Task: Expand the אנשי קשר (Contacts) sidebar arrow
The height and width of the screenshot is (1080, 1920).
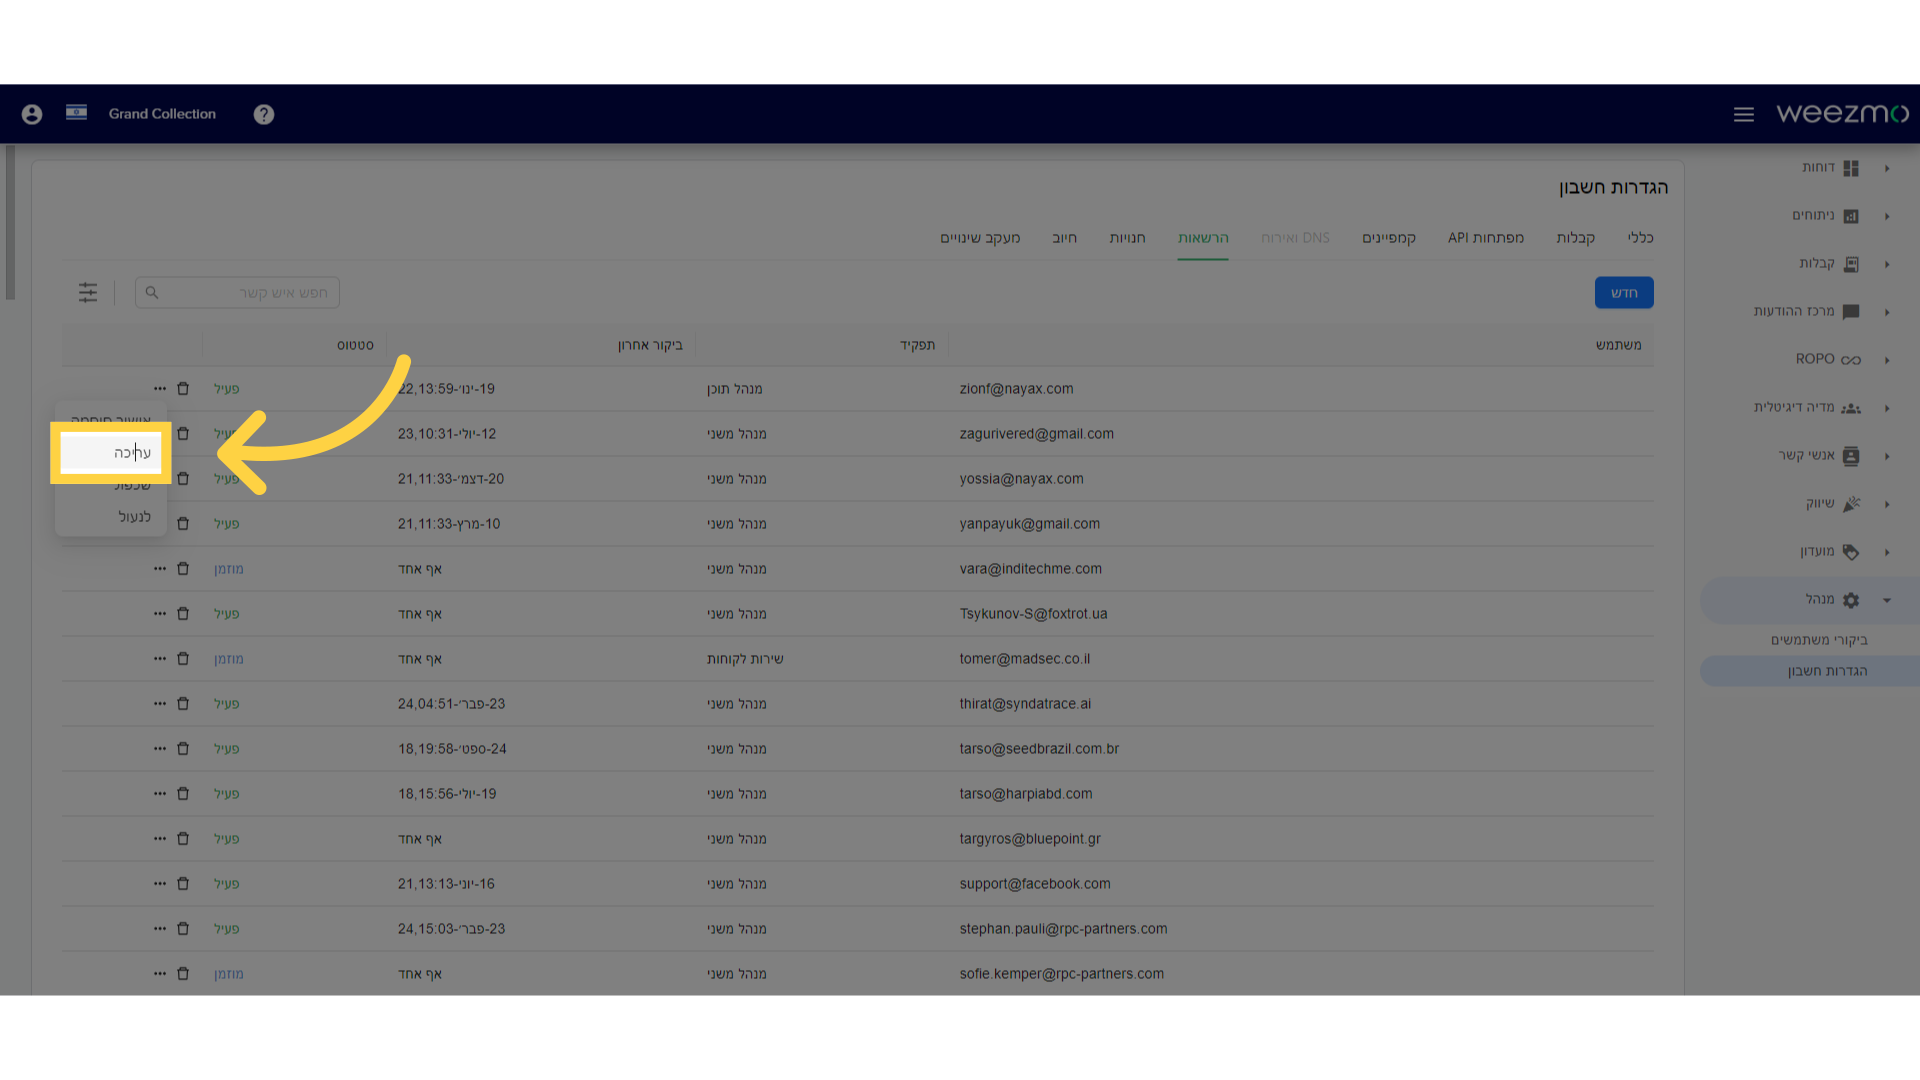Action: 1887,456
